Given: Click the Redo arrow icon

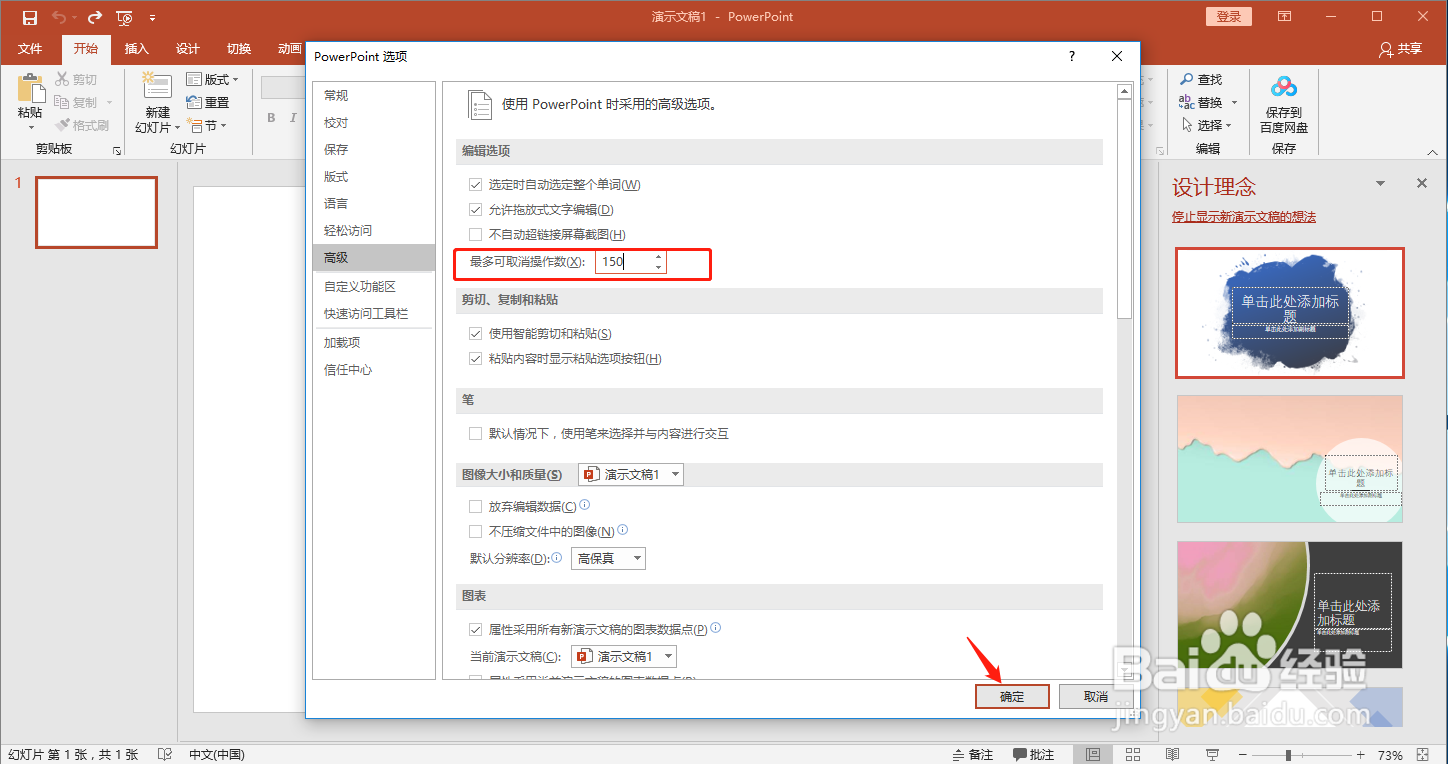Looking at the screenshot, I should [x=94, y=17].
